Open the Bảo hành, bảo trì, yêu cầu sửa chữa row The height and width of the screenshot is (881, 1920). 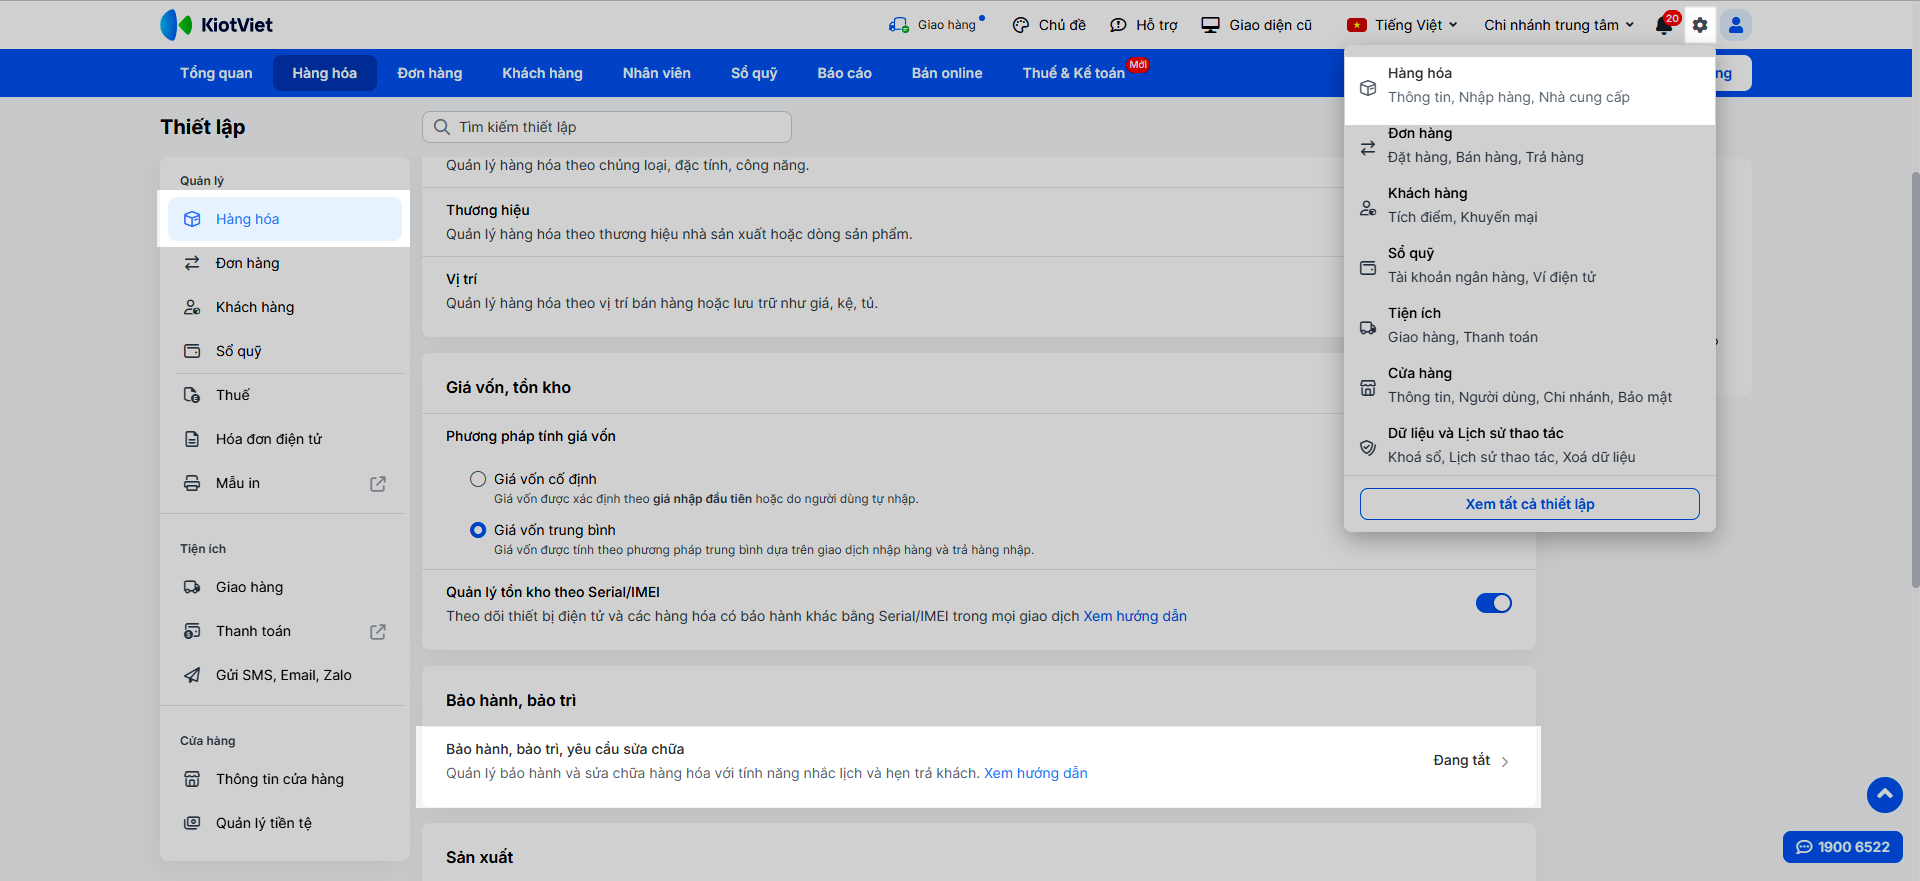[x=978, y=767]
